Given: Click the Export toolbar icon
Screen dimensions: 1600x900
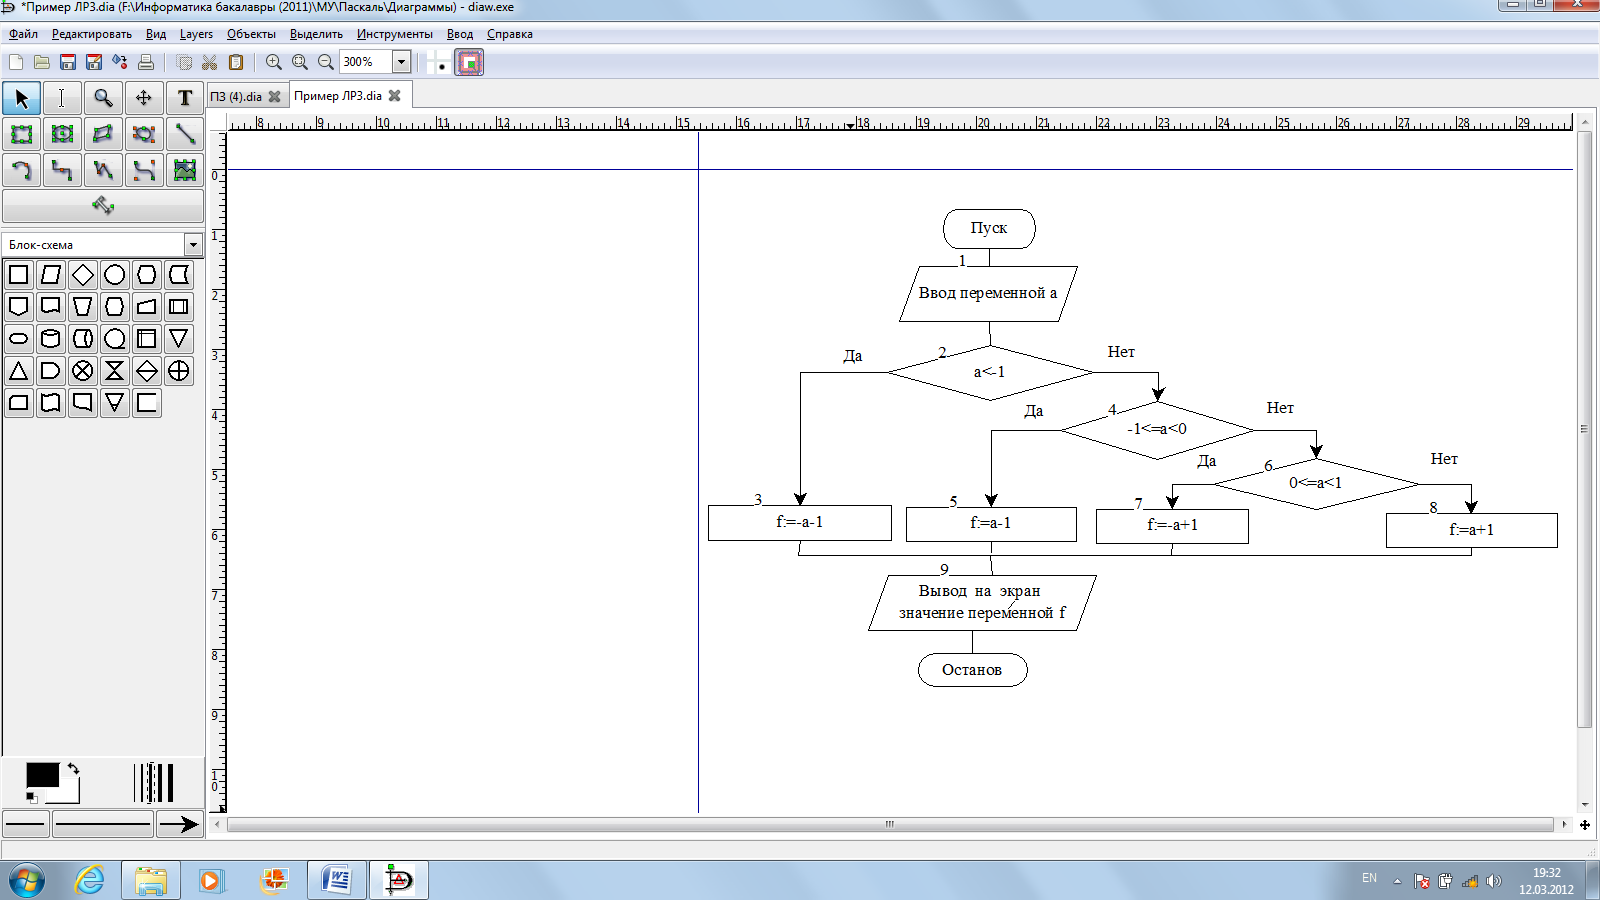Looking at the screenshot, I should tap(120, 62).
